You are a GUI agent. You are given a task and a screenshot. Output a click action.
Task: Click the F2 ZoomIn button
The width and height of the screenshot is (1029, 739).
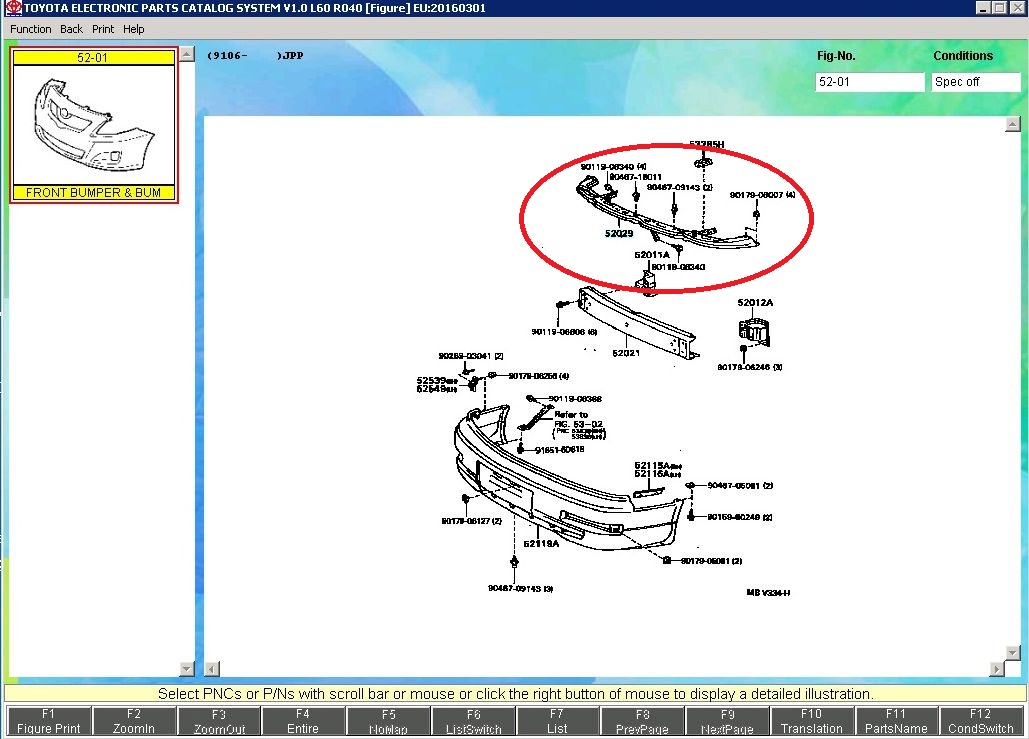pyautogui.click(x=134, y=721)
